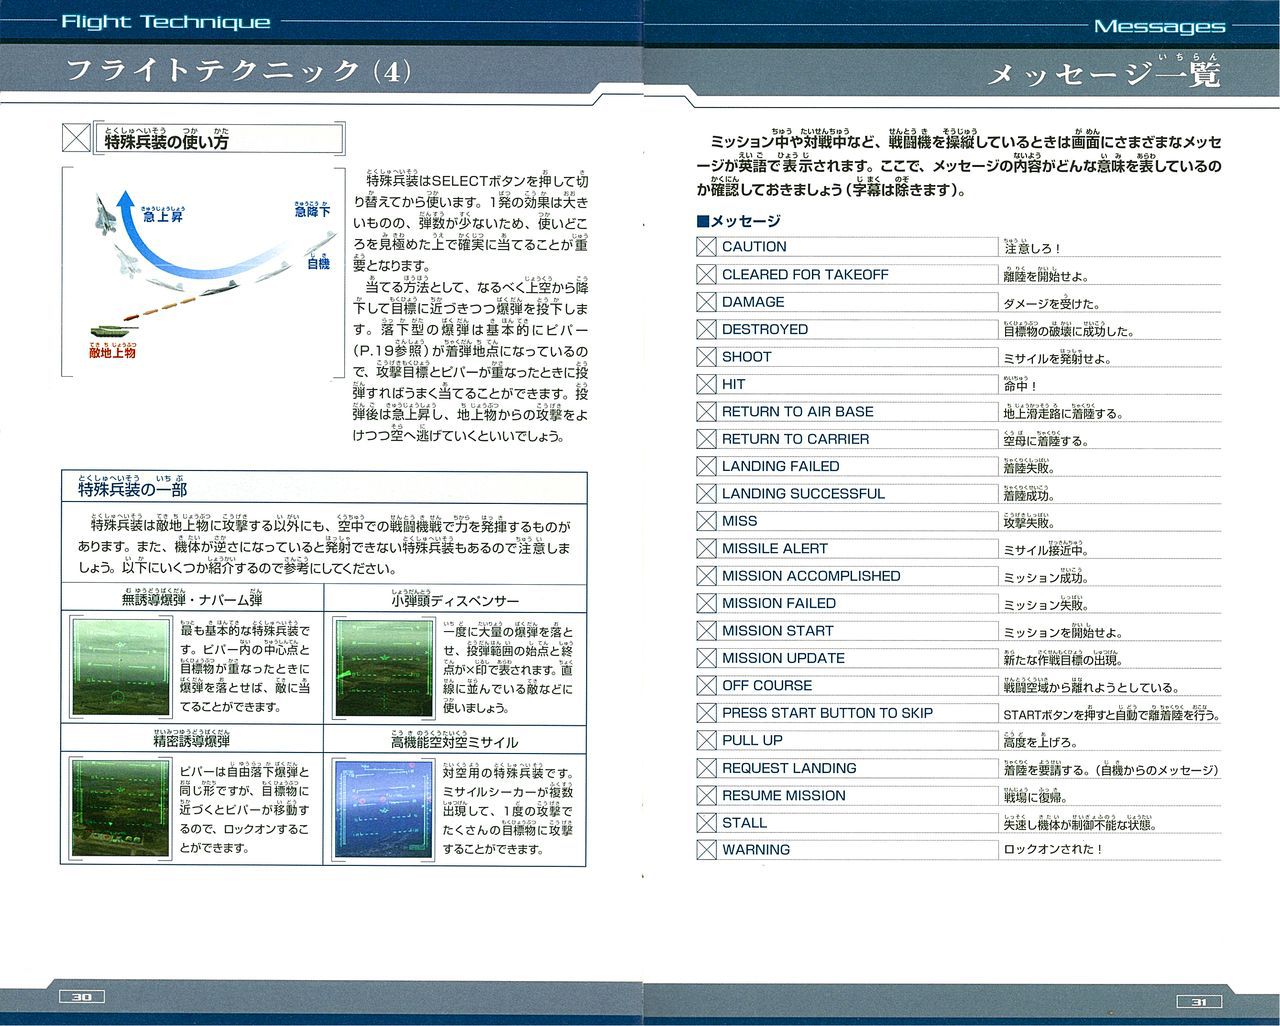Click the crossed-box icon beside MISS

(706, 521)
